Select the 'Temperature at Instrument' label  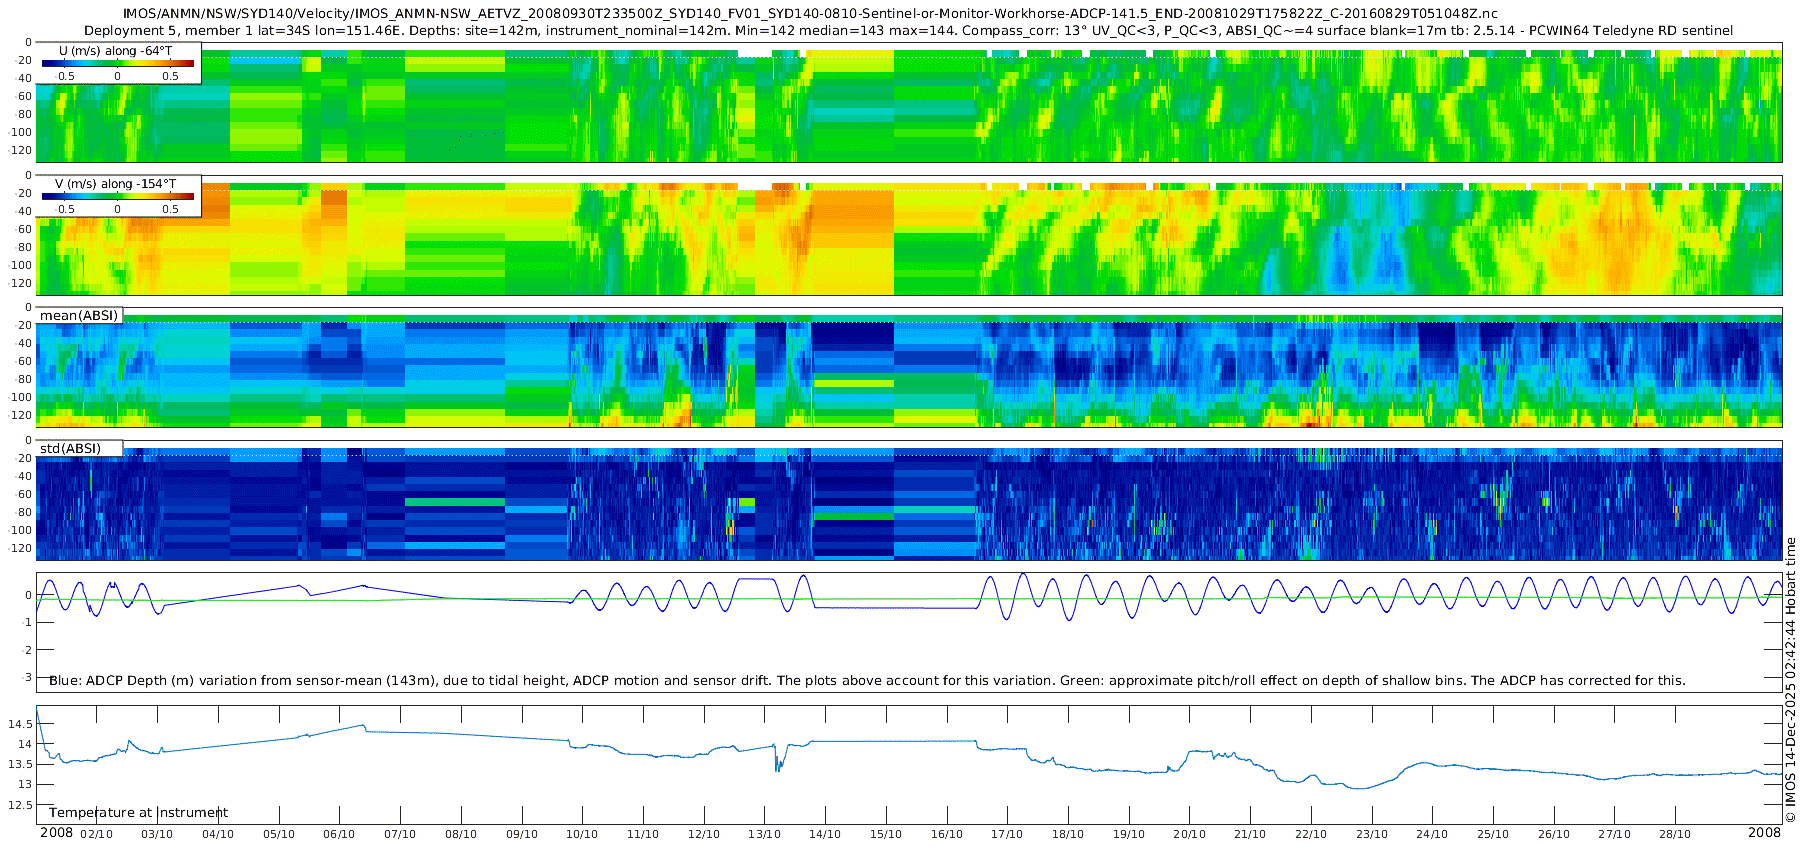[138, 813]
